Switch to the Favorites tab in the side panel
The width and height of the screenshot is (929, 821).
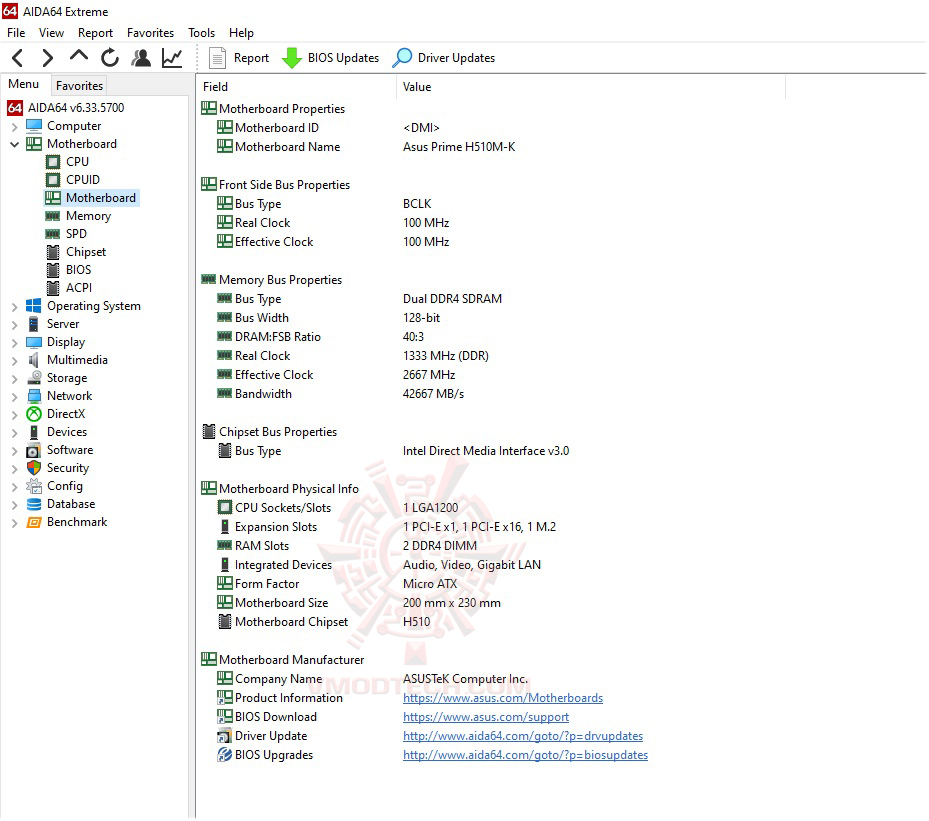coord(79,86)
